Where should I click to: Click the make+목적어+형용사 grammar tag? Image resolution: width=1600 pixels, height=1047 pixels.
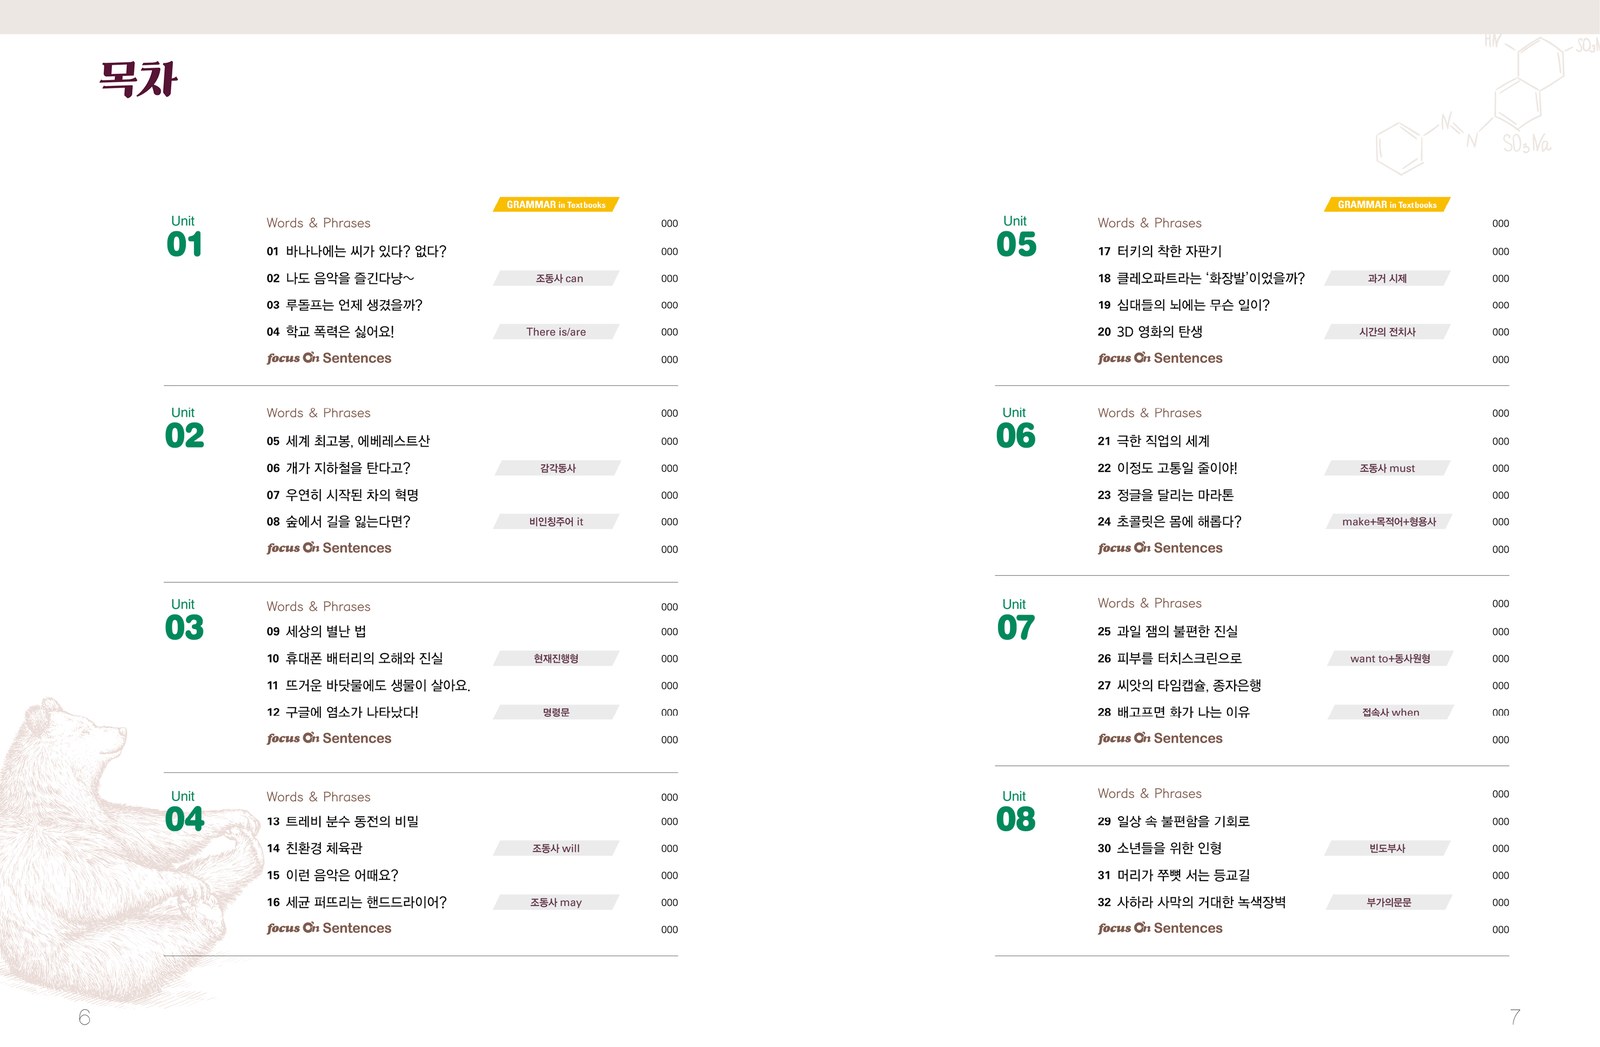pos(1388,521)
